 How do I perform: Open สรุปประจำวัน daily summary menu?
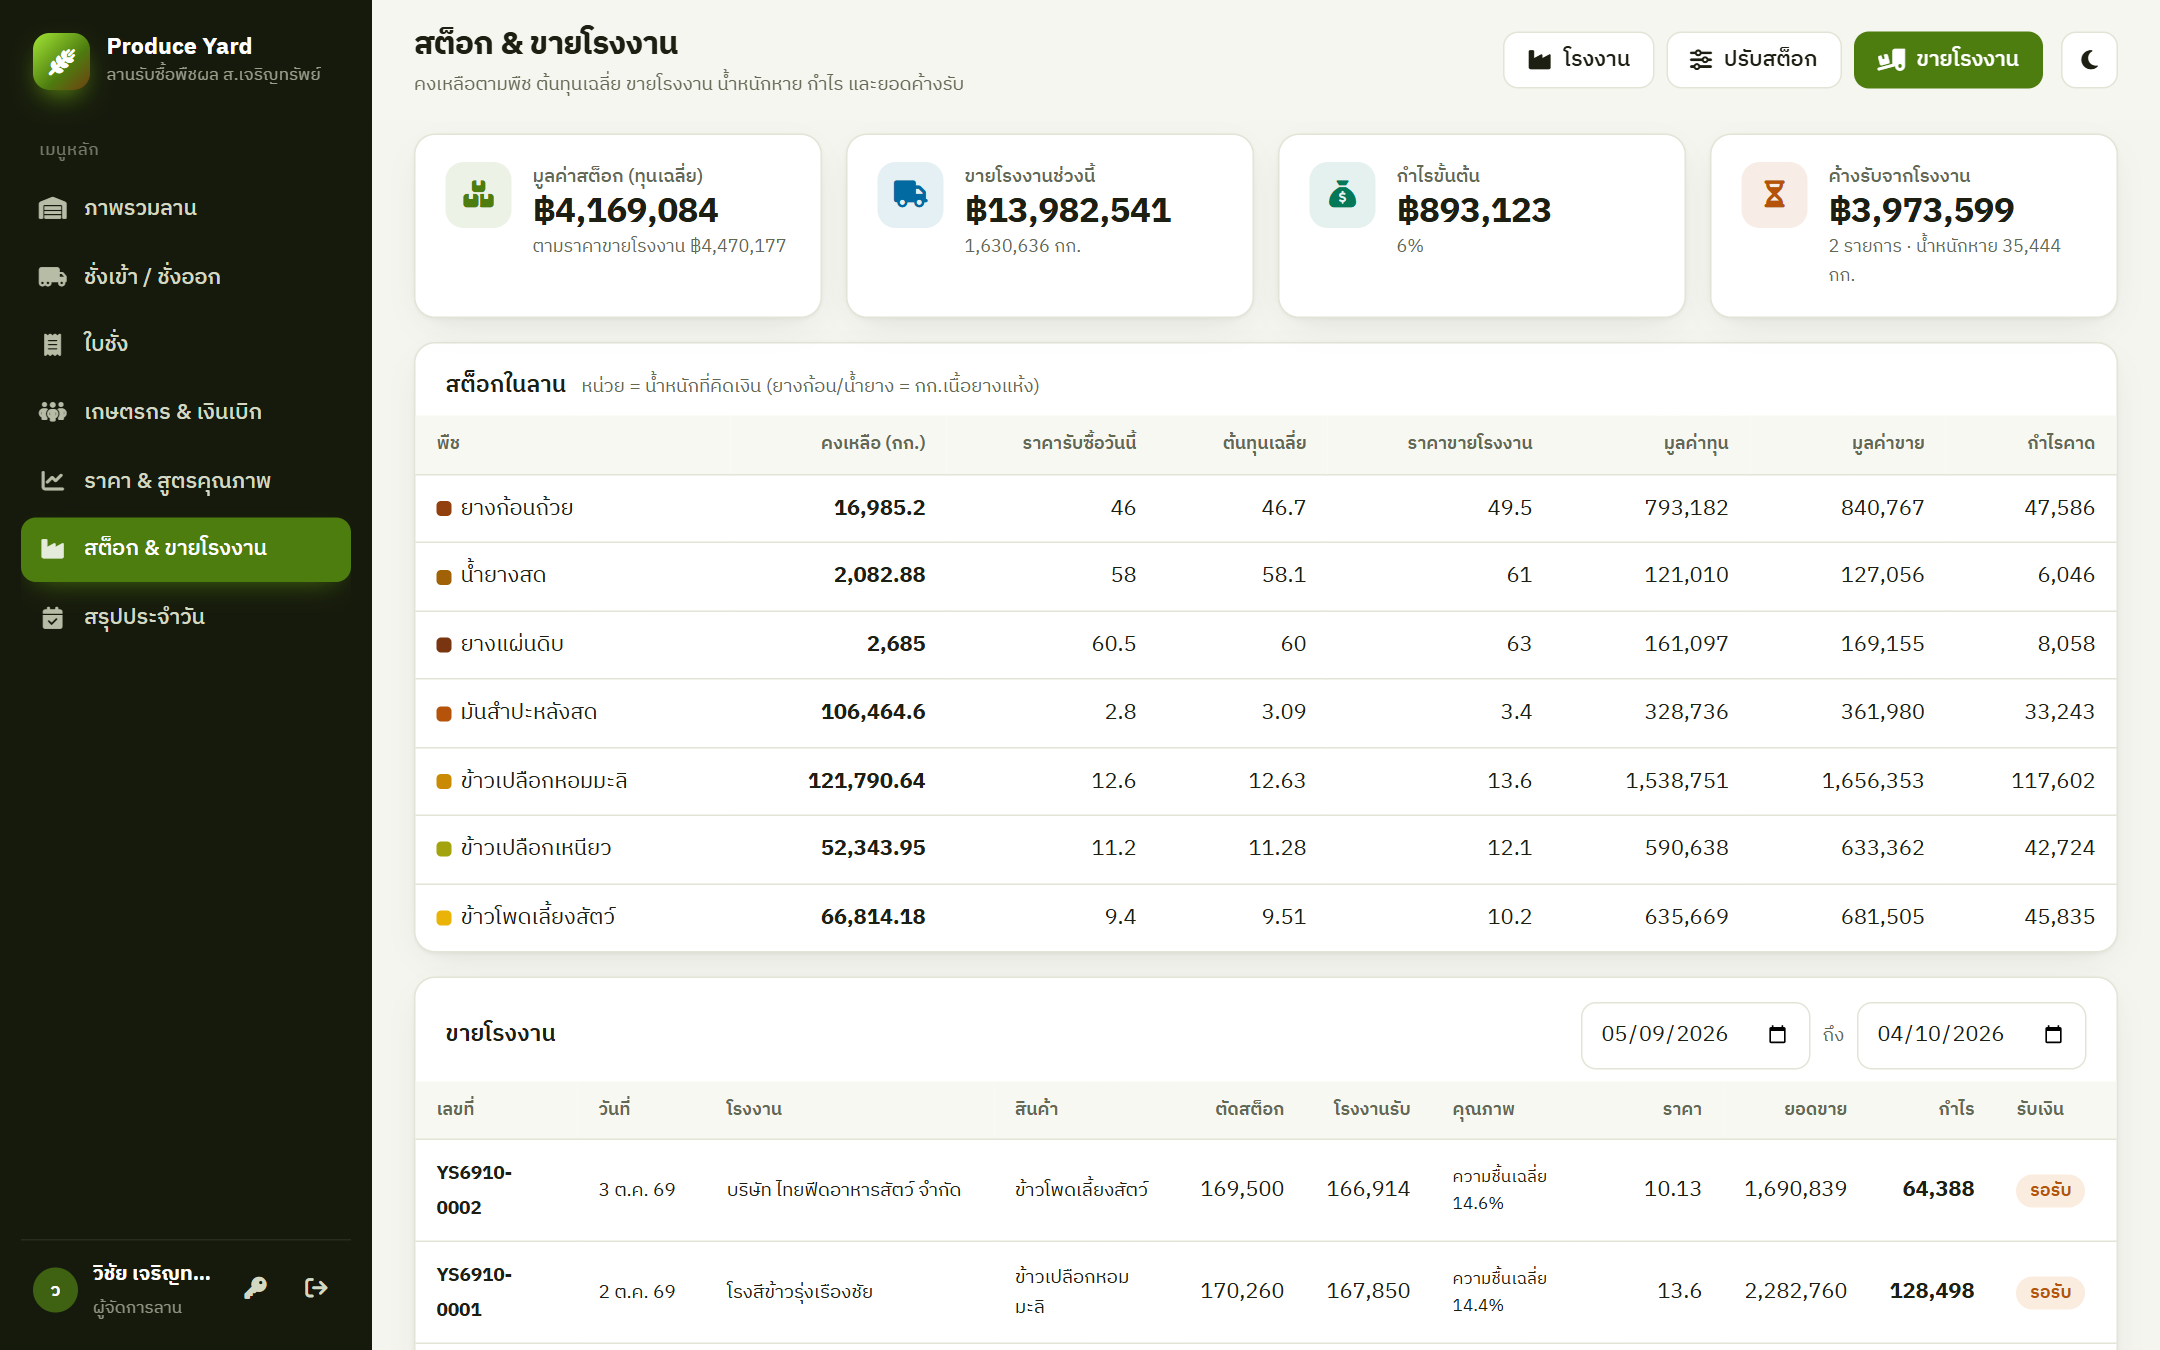tap(186, 617)
